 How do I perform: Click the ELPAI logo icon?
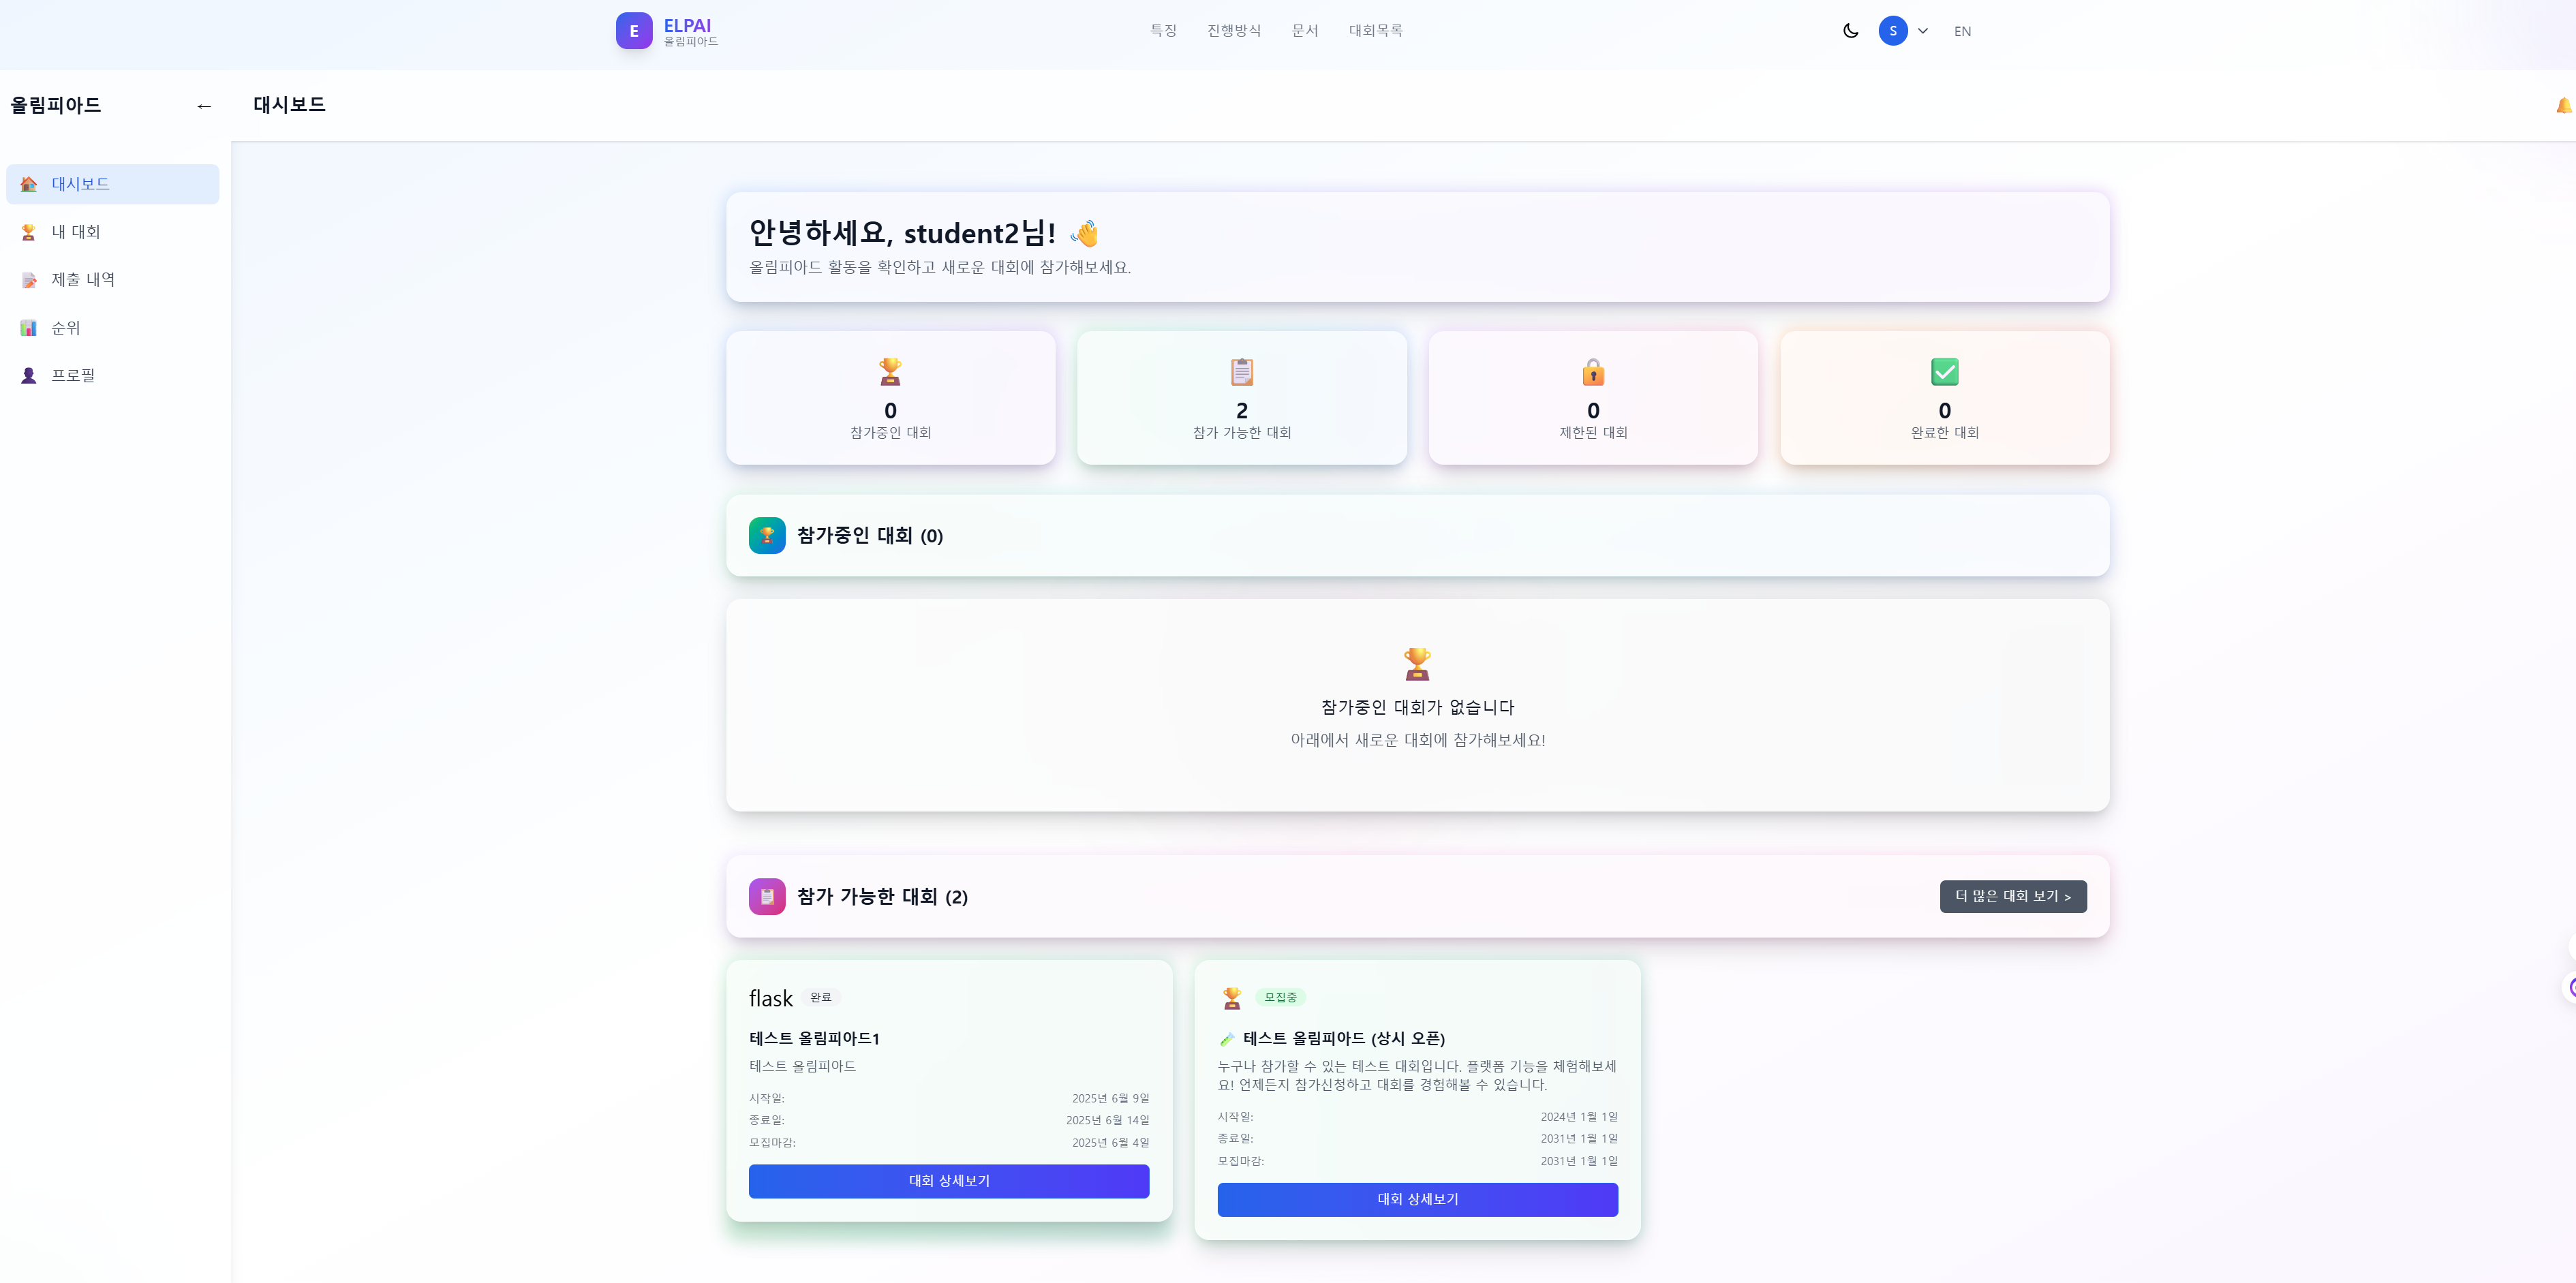634,31
